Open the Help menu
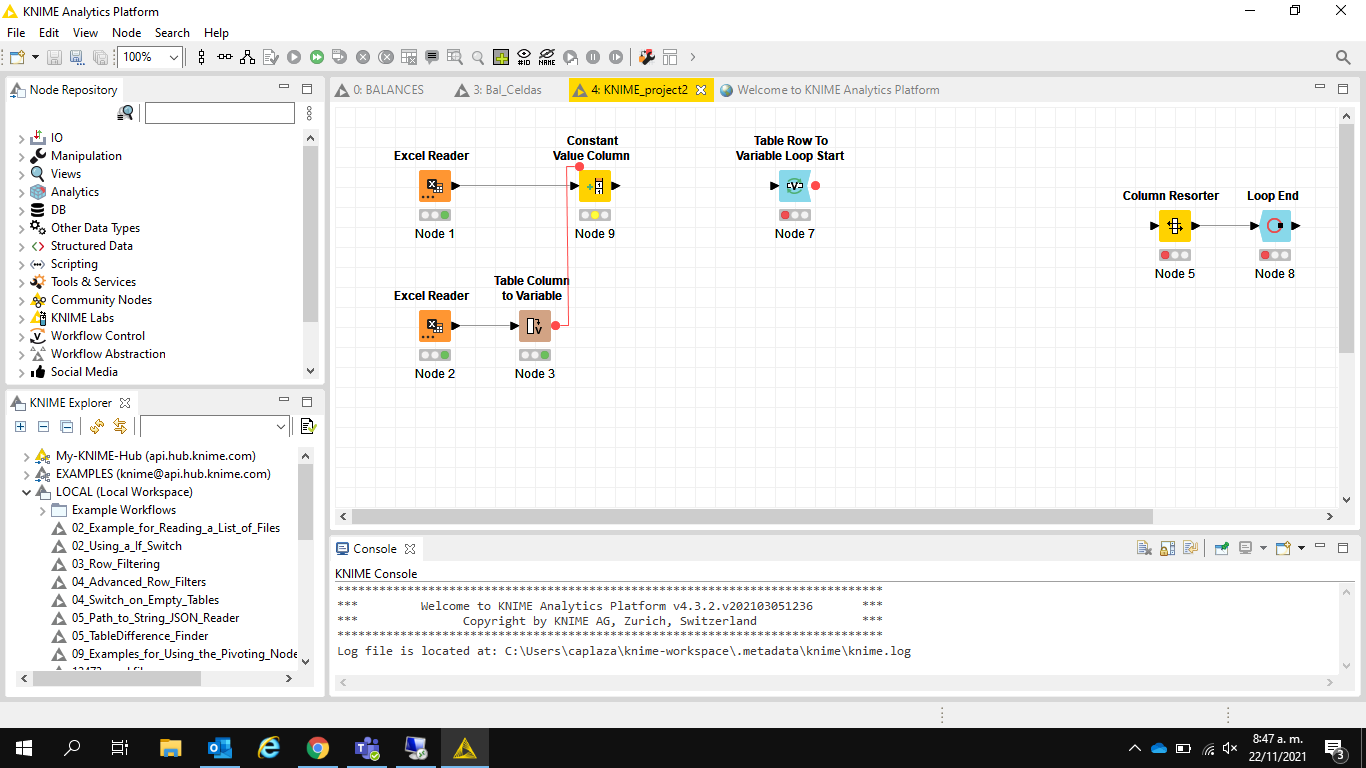The height and width of the screenshot is (768, 1366). pos(216,33)
